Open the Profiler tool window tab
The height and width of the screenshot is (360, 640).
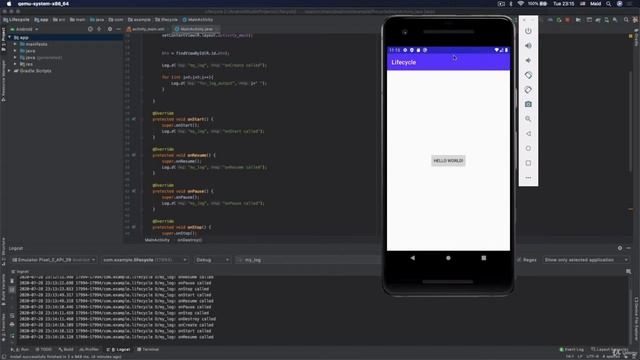[89, 349]
